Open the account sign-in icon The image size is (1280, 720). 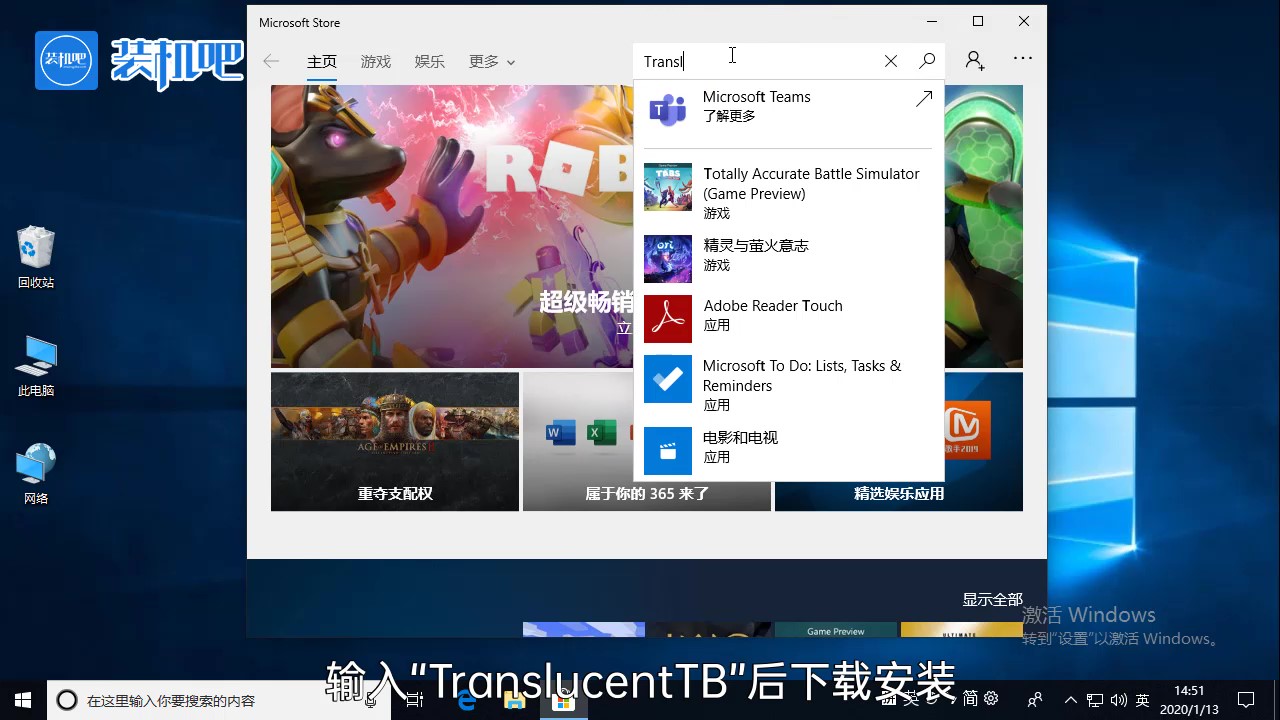(x=975, y=61)
